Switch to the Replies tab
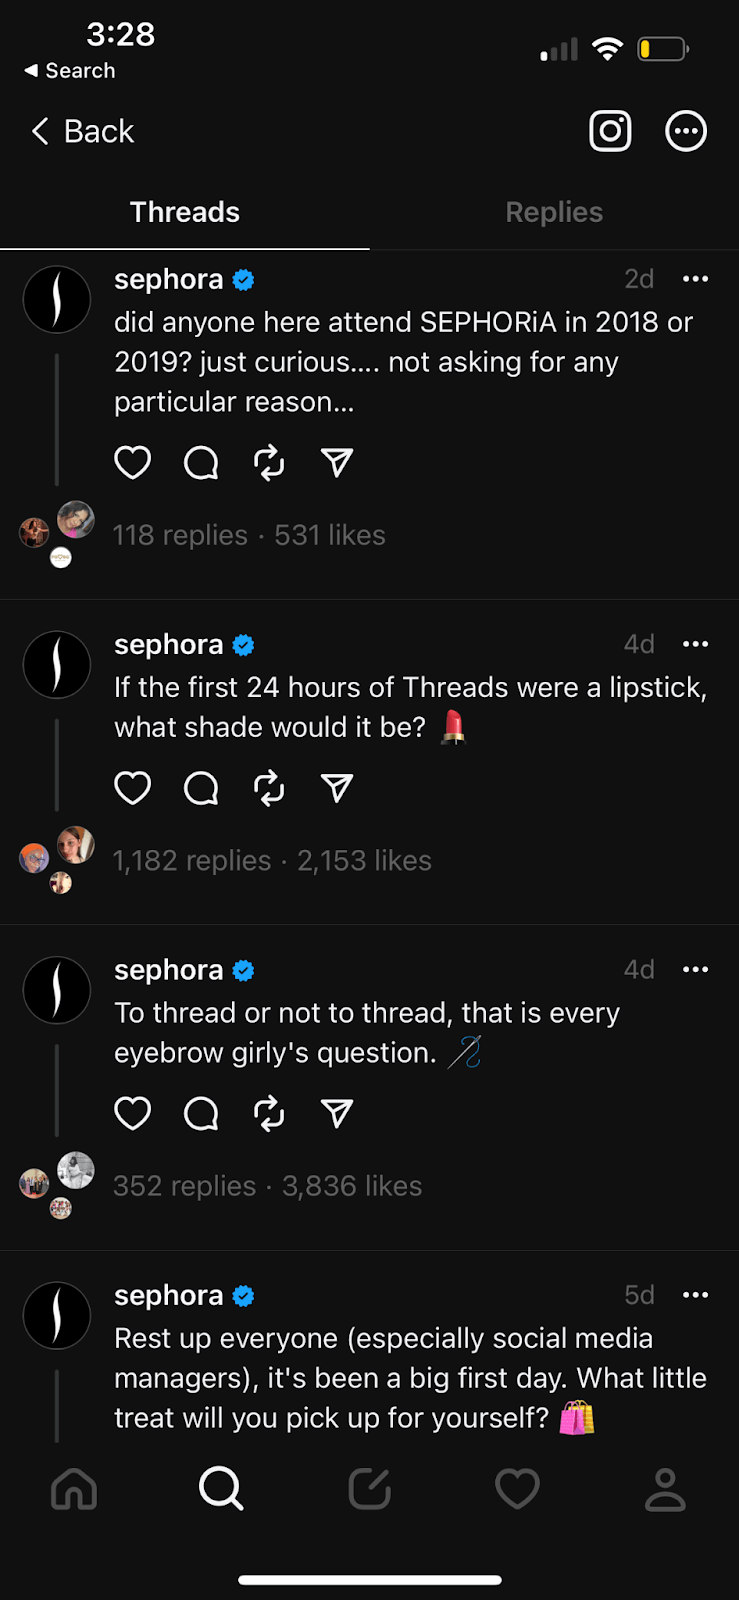The width and height of the screenshot is (739, 1600). (554, 212)
